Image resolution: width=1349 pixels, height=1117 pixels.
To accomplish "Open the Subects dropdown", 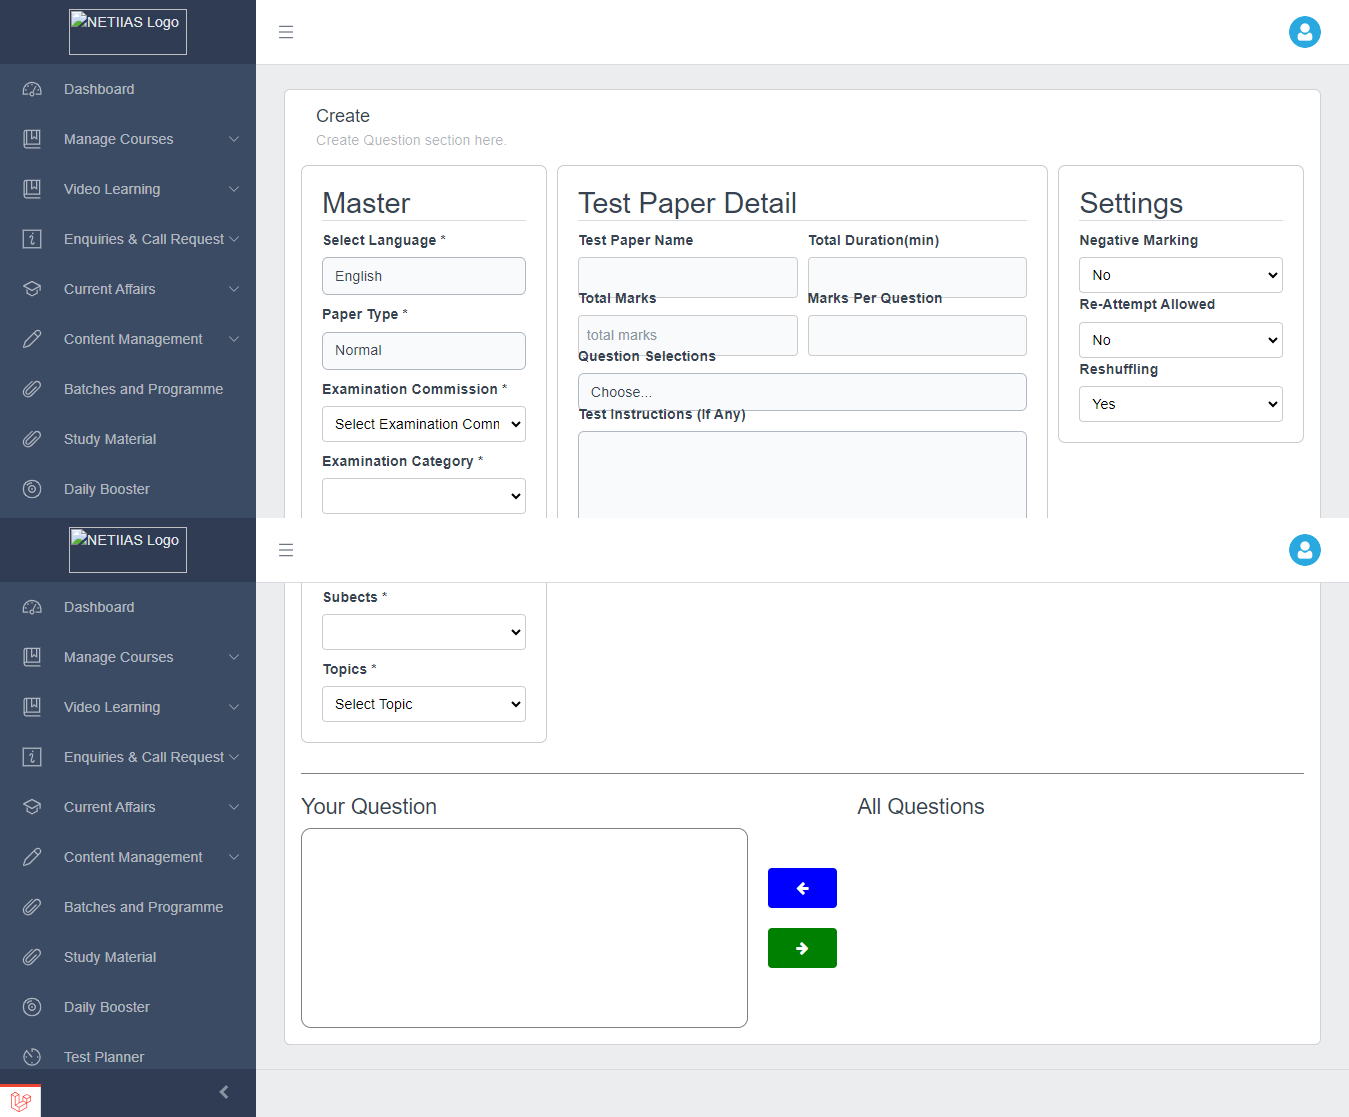I will point(423,632).
